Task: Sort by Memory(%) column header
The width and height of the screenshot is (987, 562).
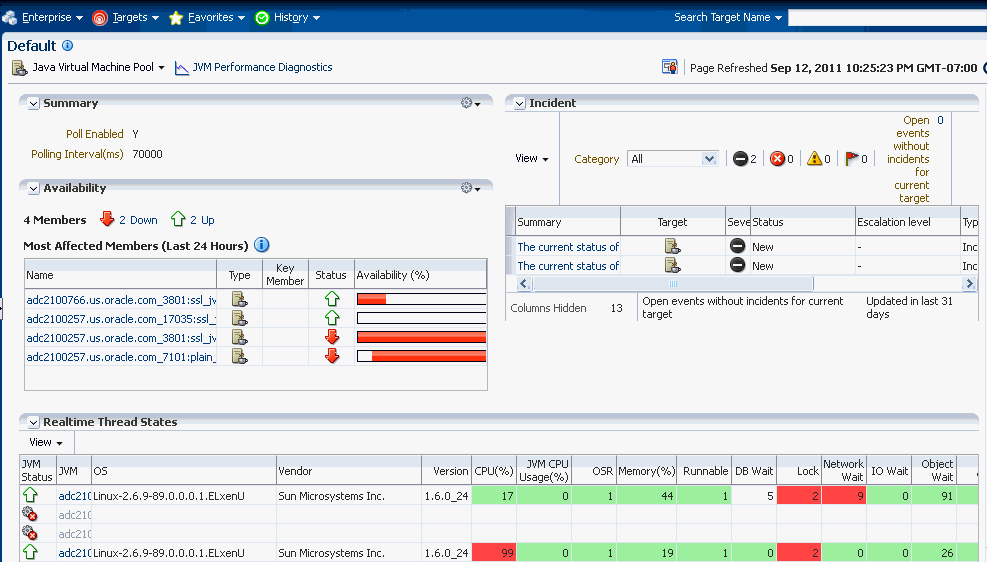Action: pyautogui.click(x=646, y=471)
